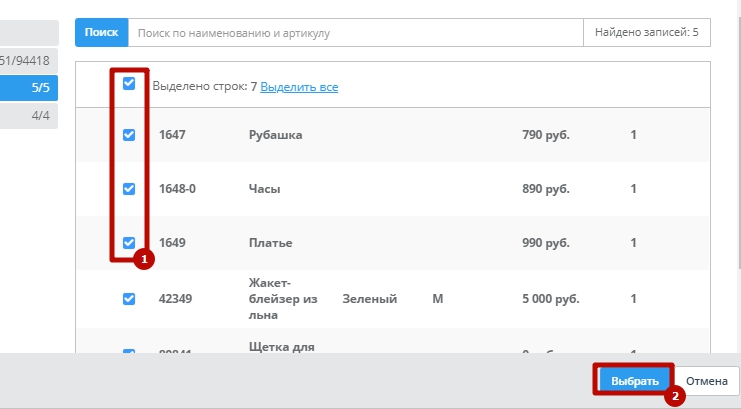
Task: Click the Жакет-блейзер из льна product name
Action: click(x=280, y=298)
